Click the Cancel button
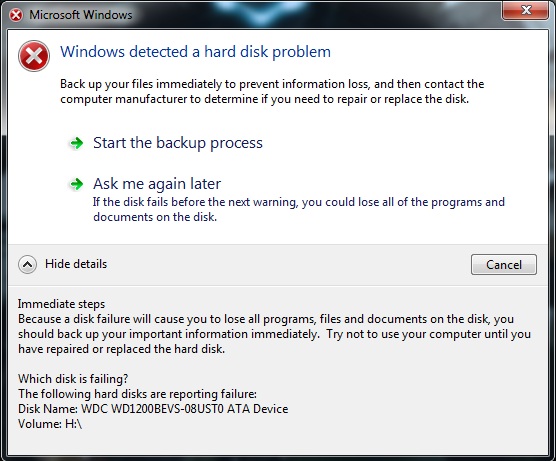This screenshot has height=461, width=556. click(504, 265)
